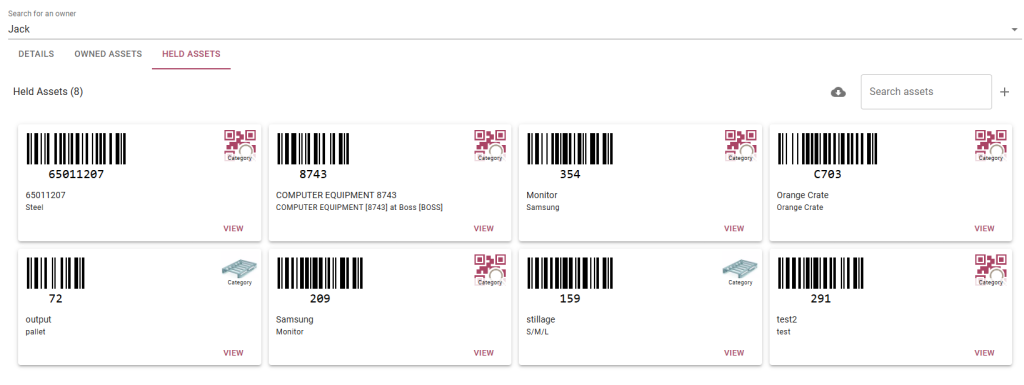The image size is (1024, 385).
Task: Click the plus icon beside Search assets
Action: (x=1004, y=92)
